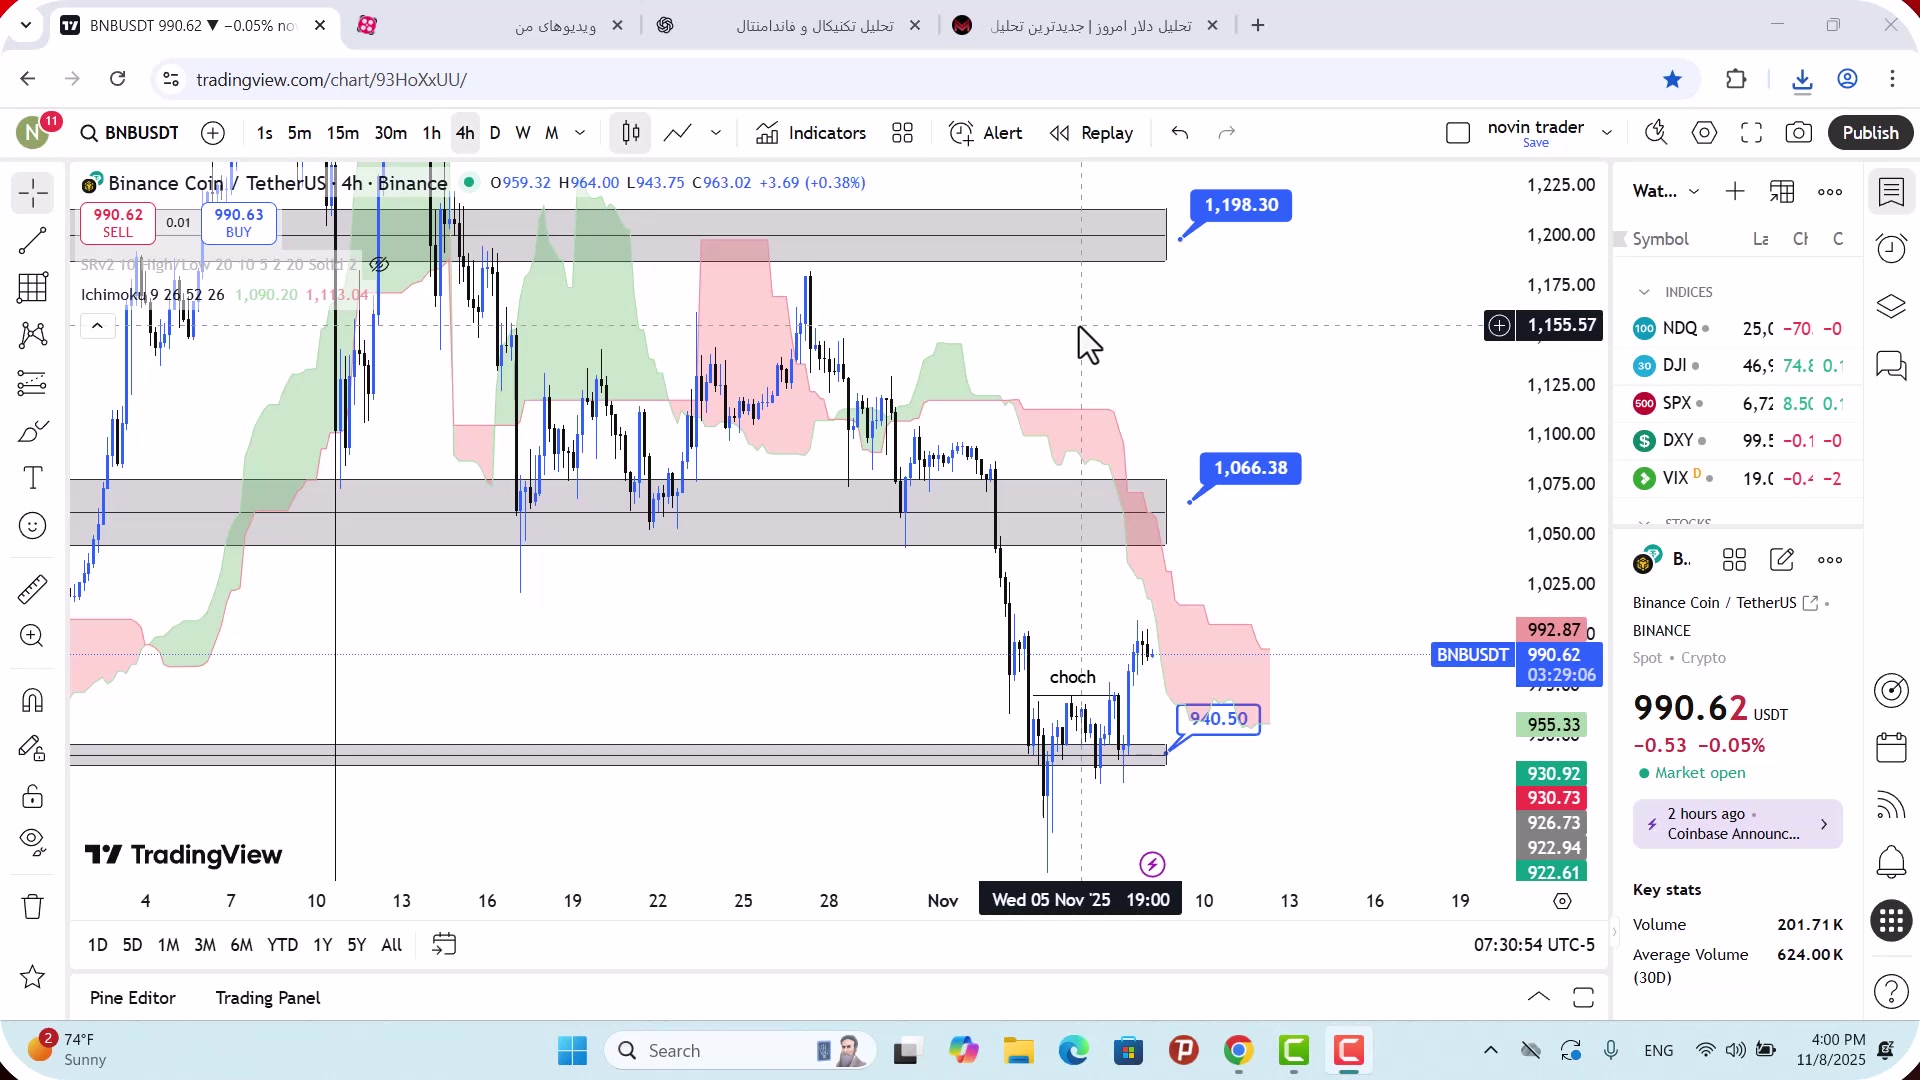
Task: Expand the Watchlist name dropdown
Action: (x=1694, y=192)
